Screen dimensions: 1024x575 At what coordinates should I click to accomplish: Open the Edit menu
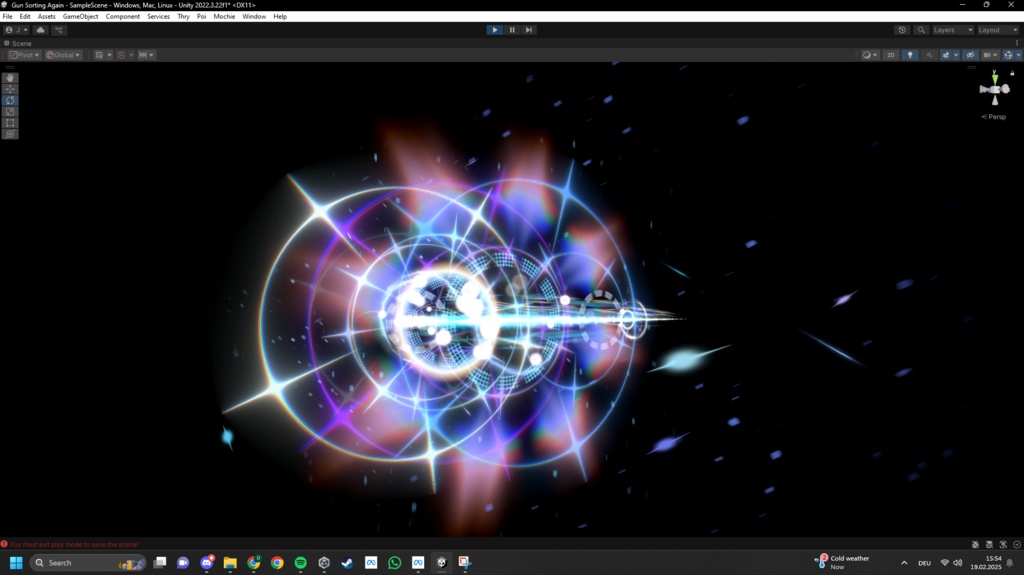pos(25,16)
